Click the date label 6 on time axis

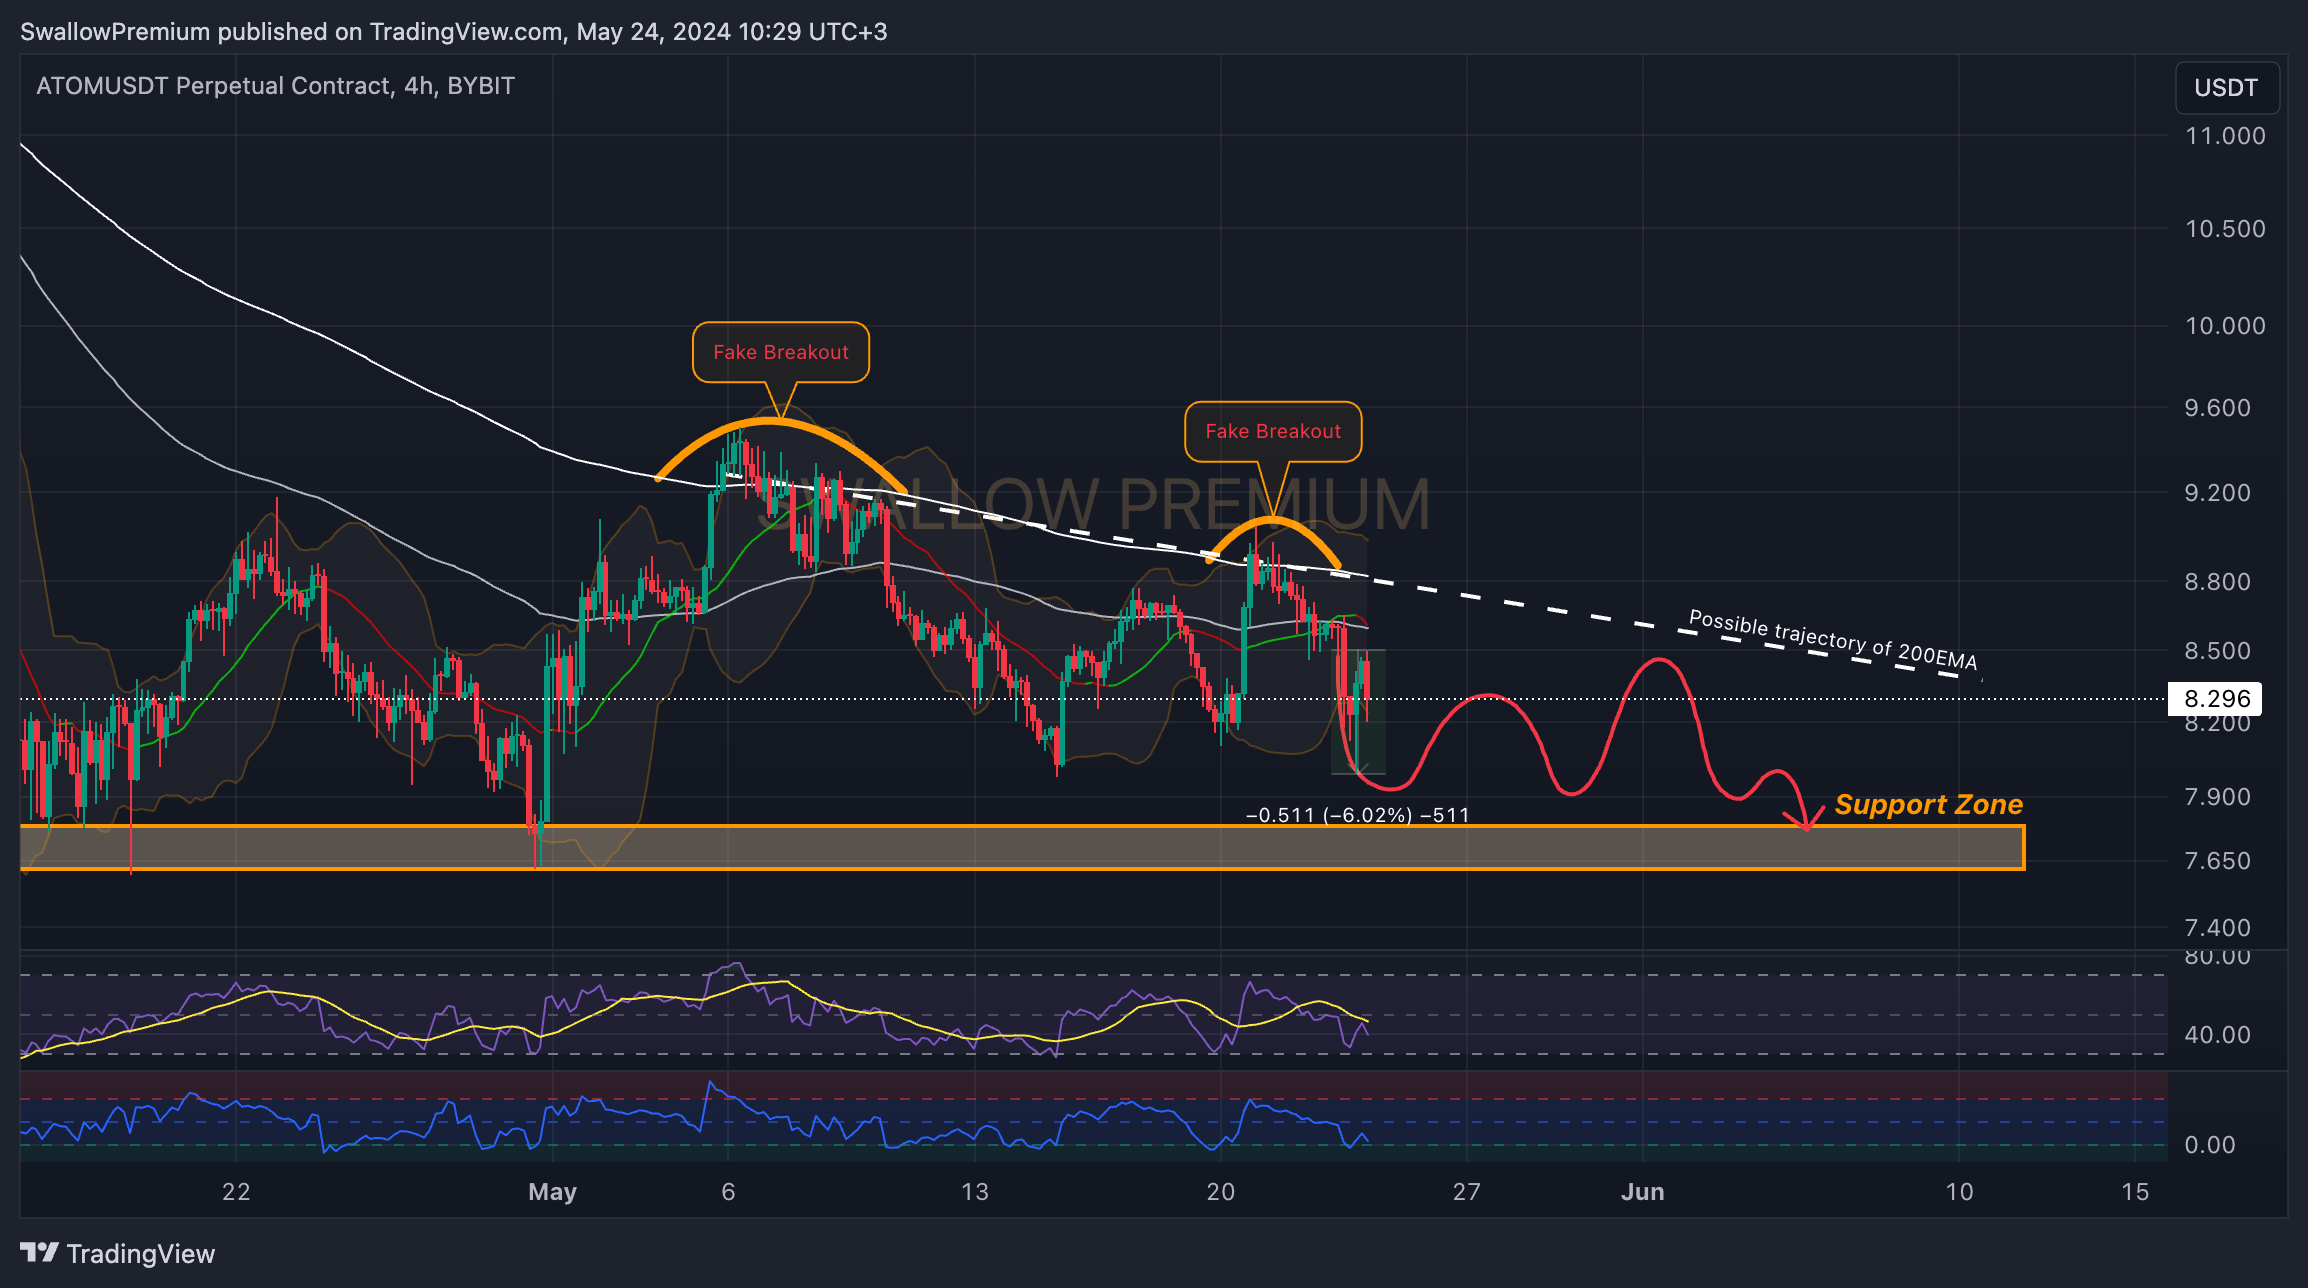tap(728, 1192)
